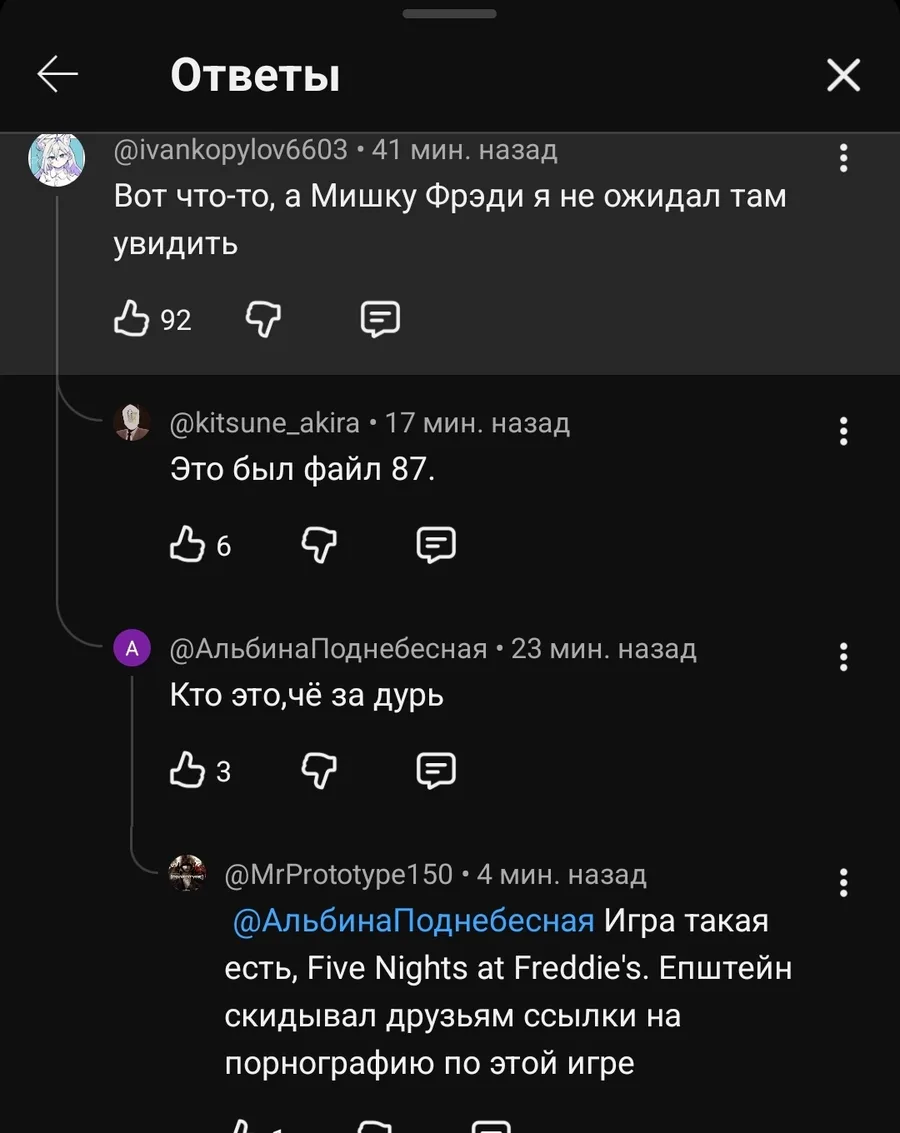Reply to kitsune_akira's comment

436,545
